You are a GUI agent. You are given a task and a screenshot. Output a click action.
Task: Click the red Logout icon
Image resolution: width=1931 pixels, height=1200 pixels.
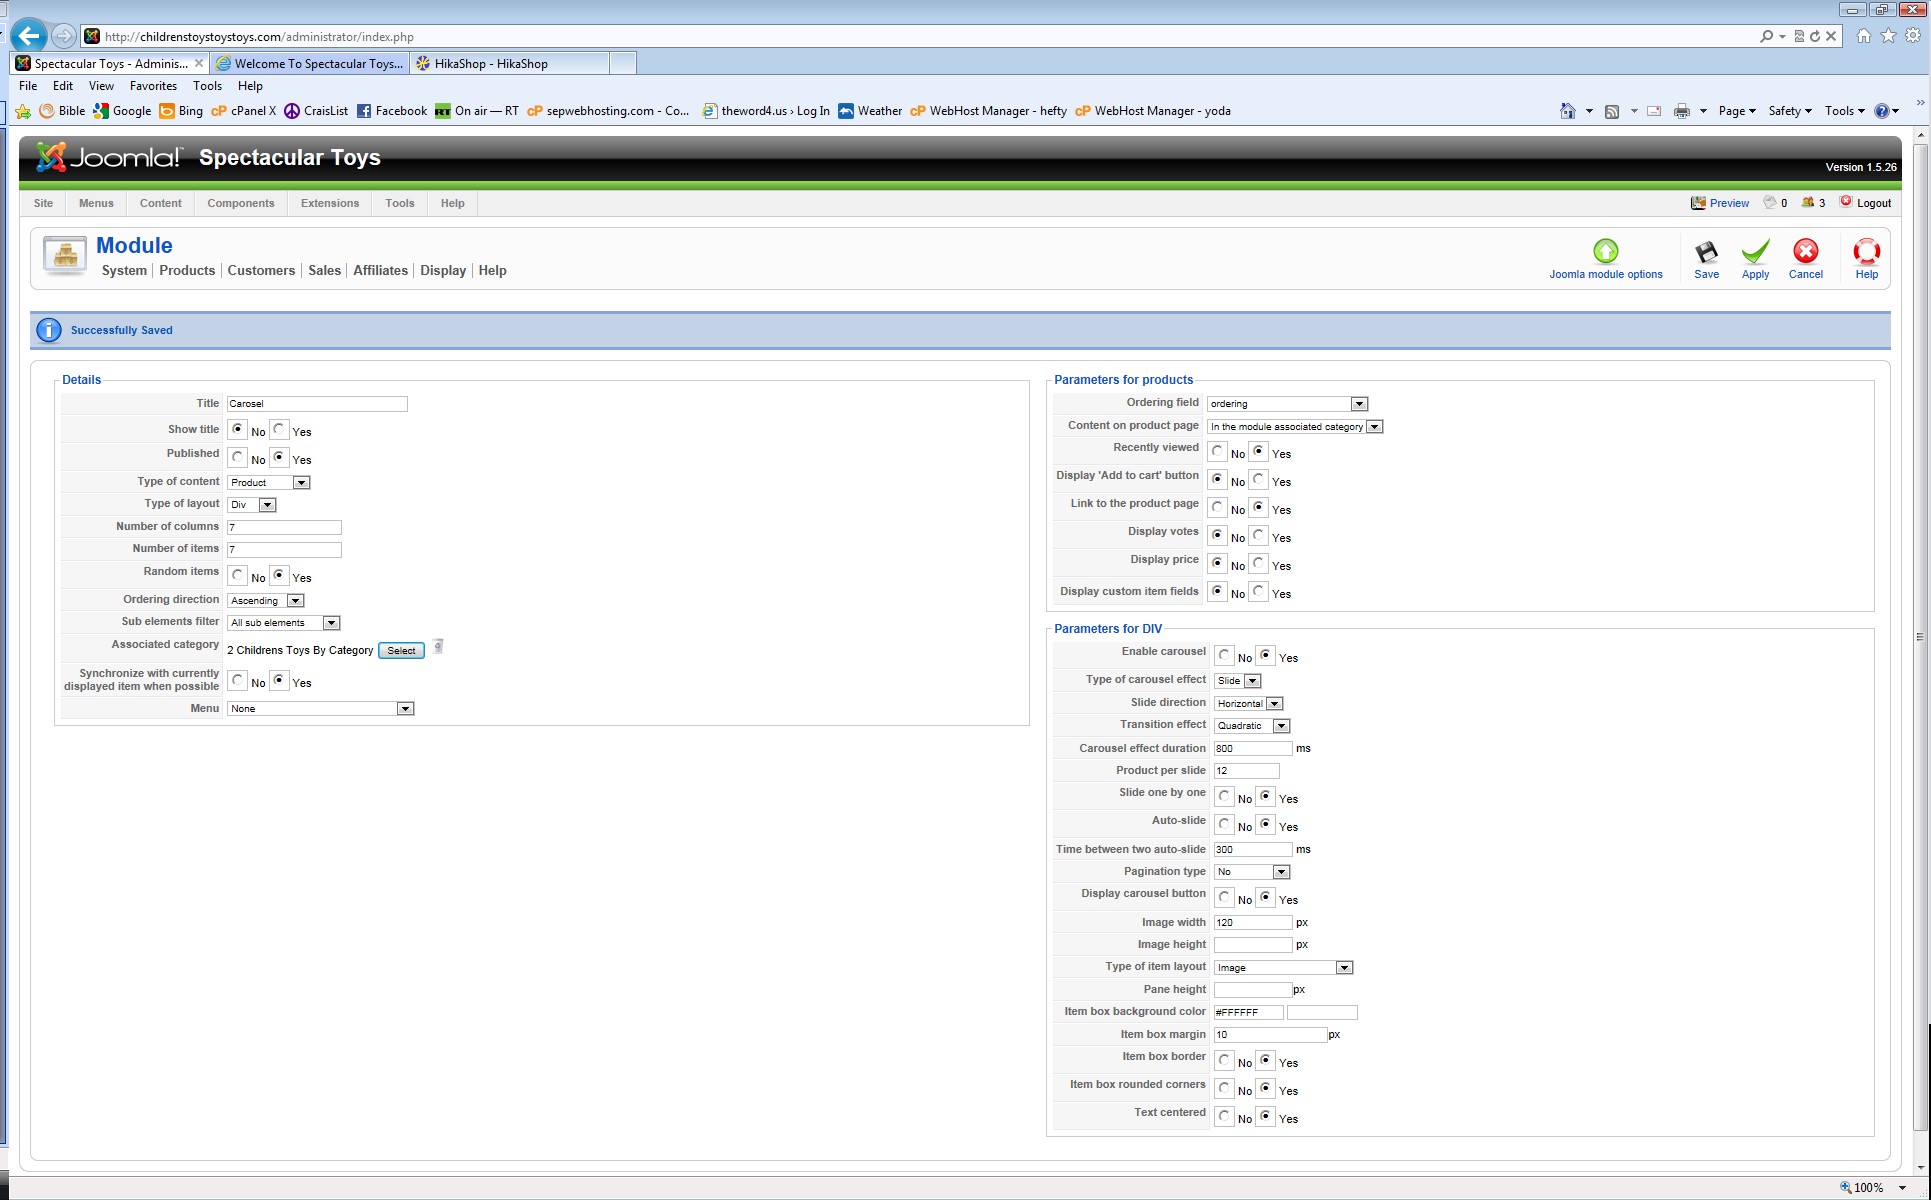tap(1846, 202)
